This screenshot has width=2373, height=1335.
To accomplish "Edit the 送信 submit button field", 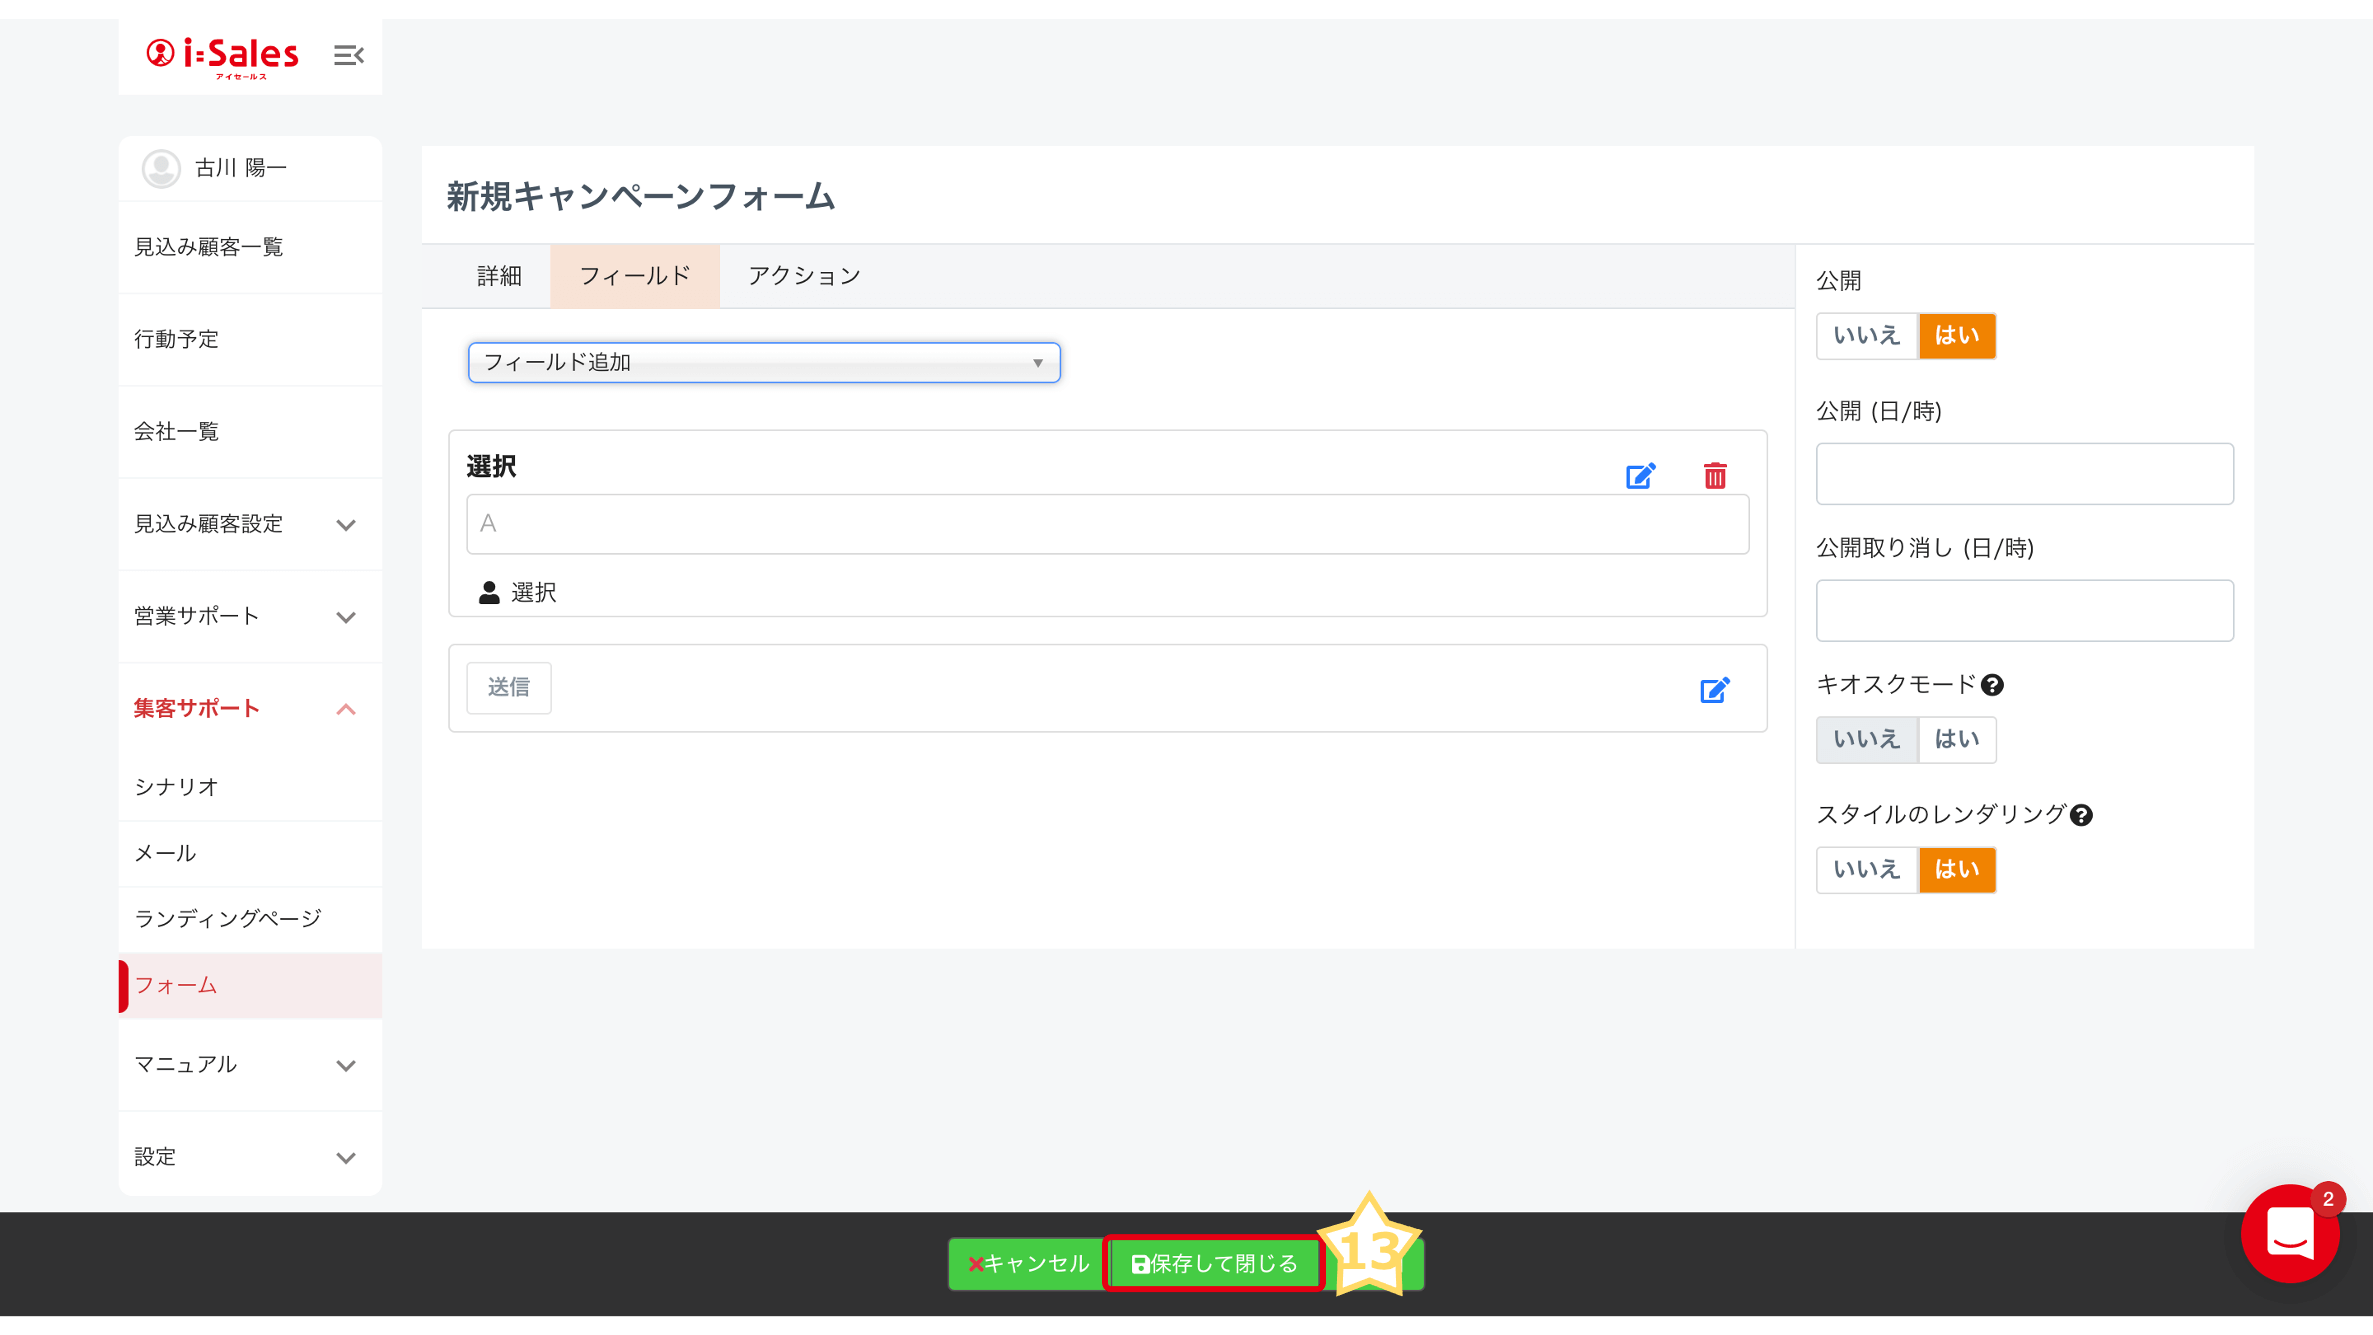I will (1714, 690).
